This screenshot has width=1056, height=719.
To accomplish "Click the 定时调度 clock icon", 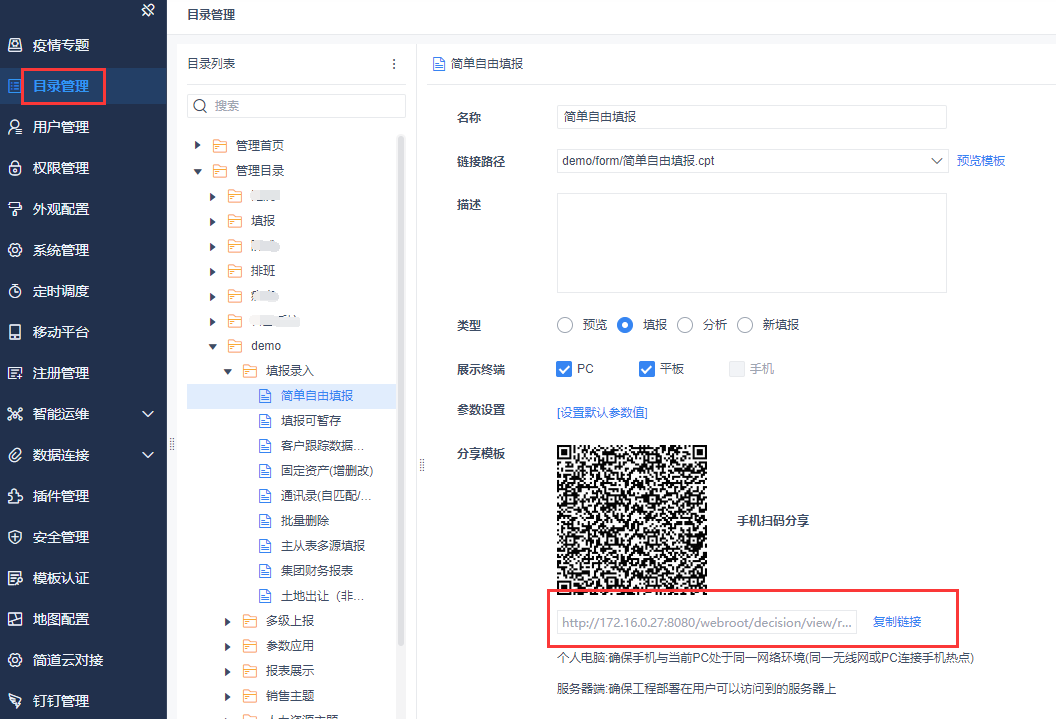I will point(15,291).
